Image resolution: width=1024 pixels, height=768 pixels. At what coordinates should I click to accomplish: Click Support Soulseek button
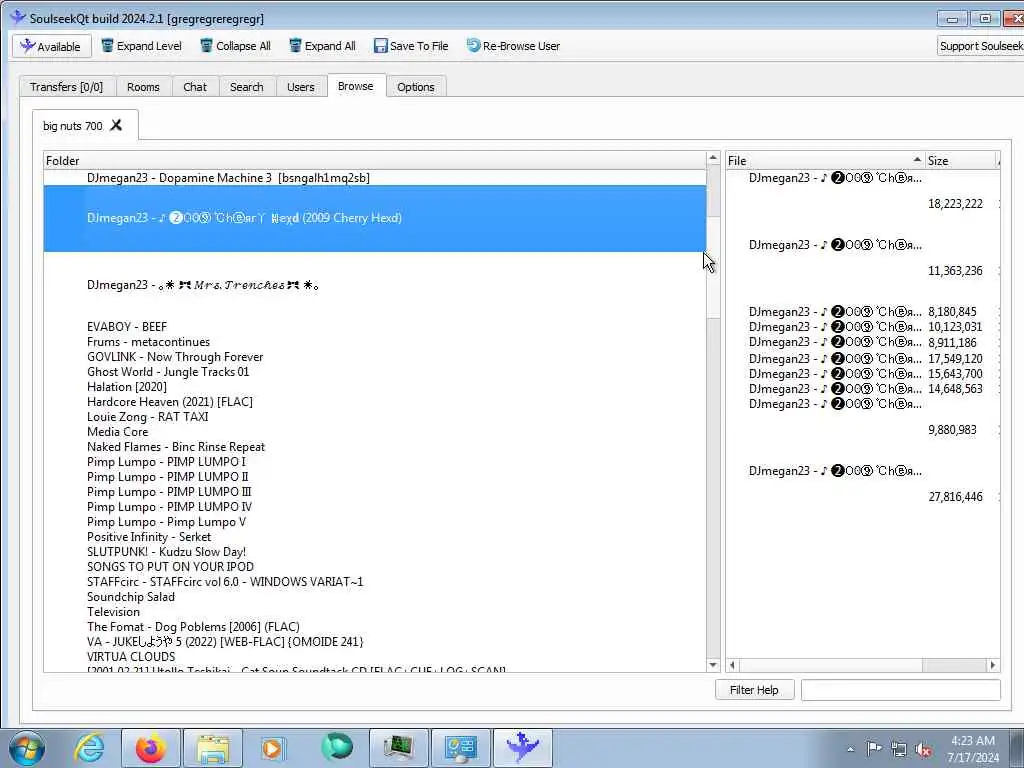tap(980, 46)
